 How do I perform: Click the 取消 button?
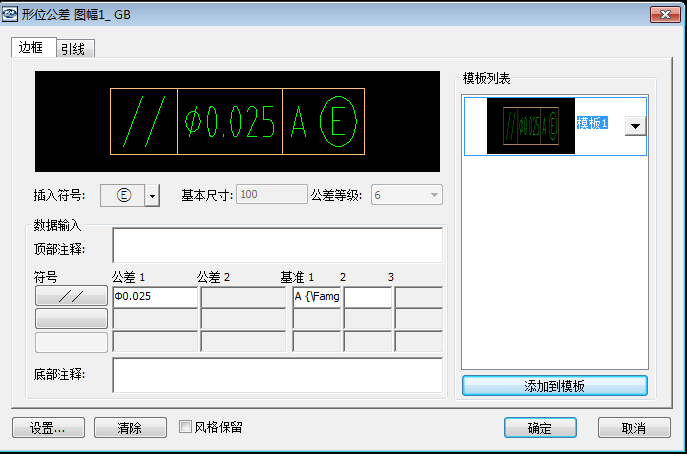coord(634,428)
